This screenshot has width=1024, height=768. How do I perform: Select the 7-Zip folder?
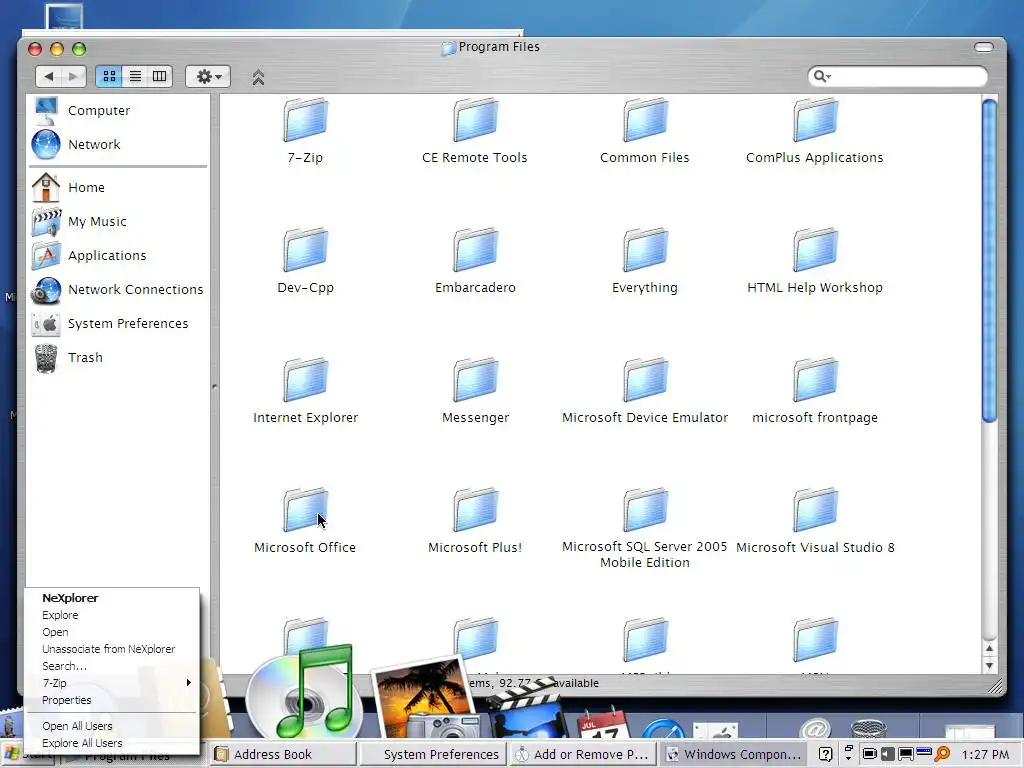[305, 121]
